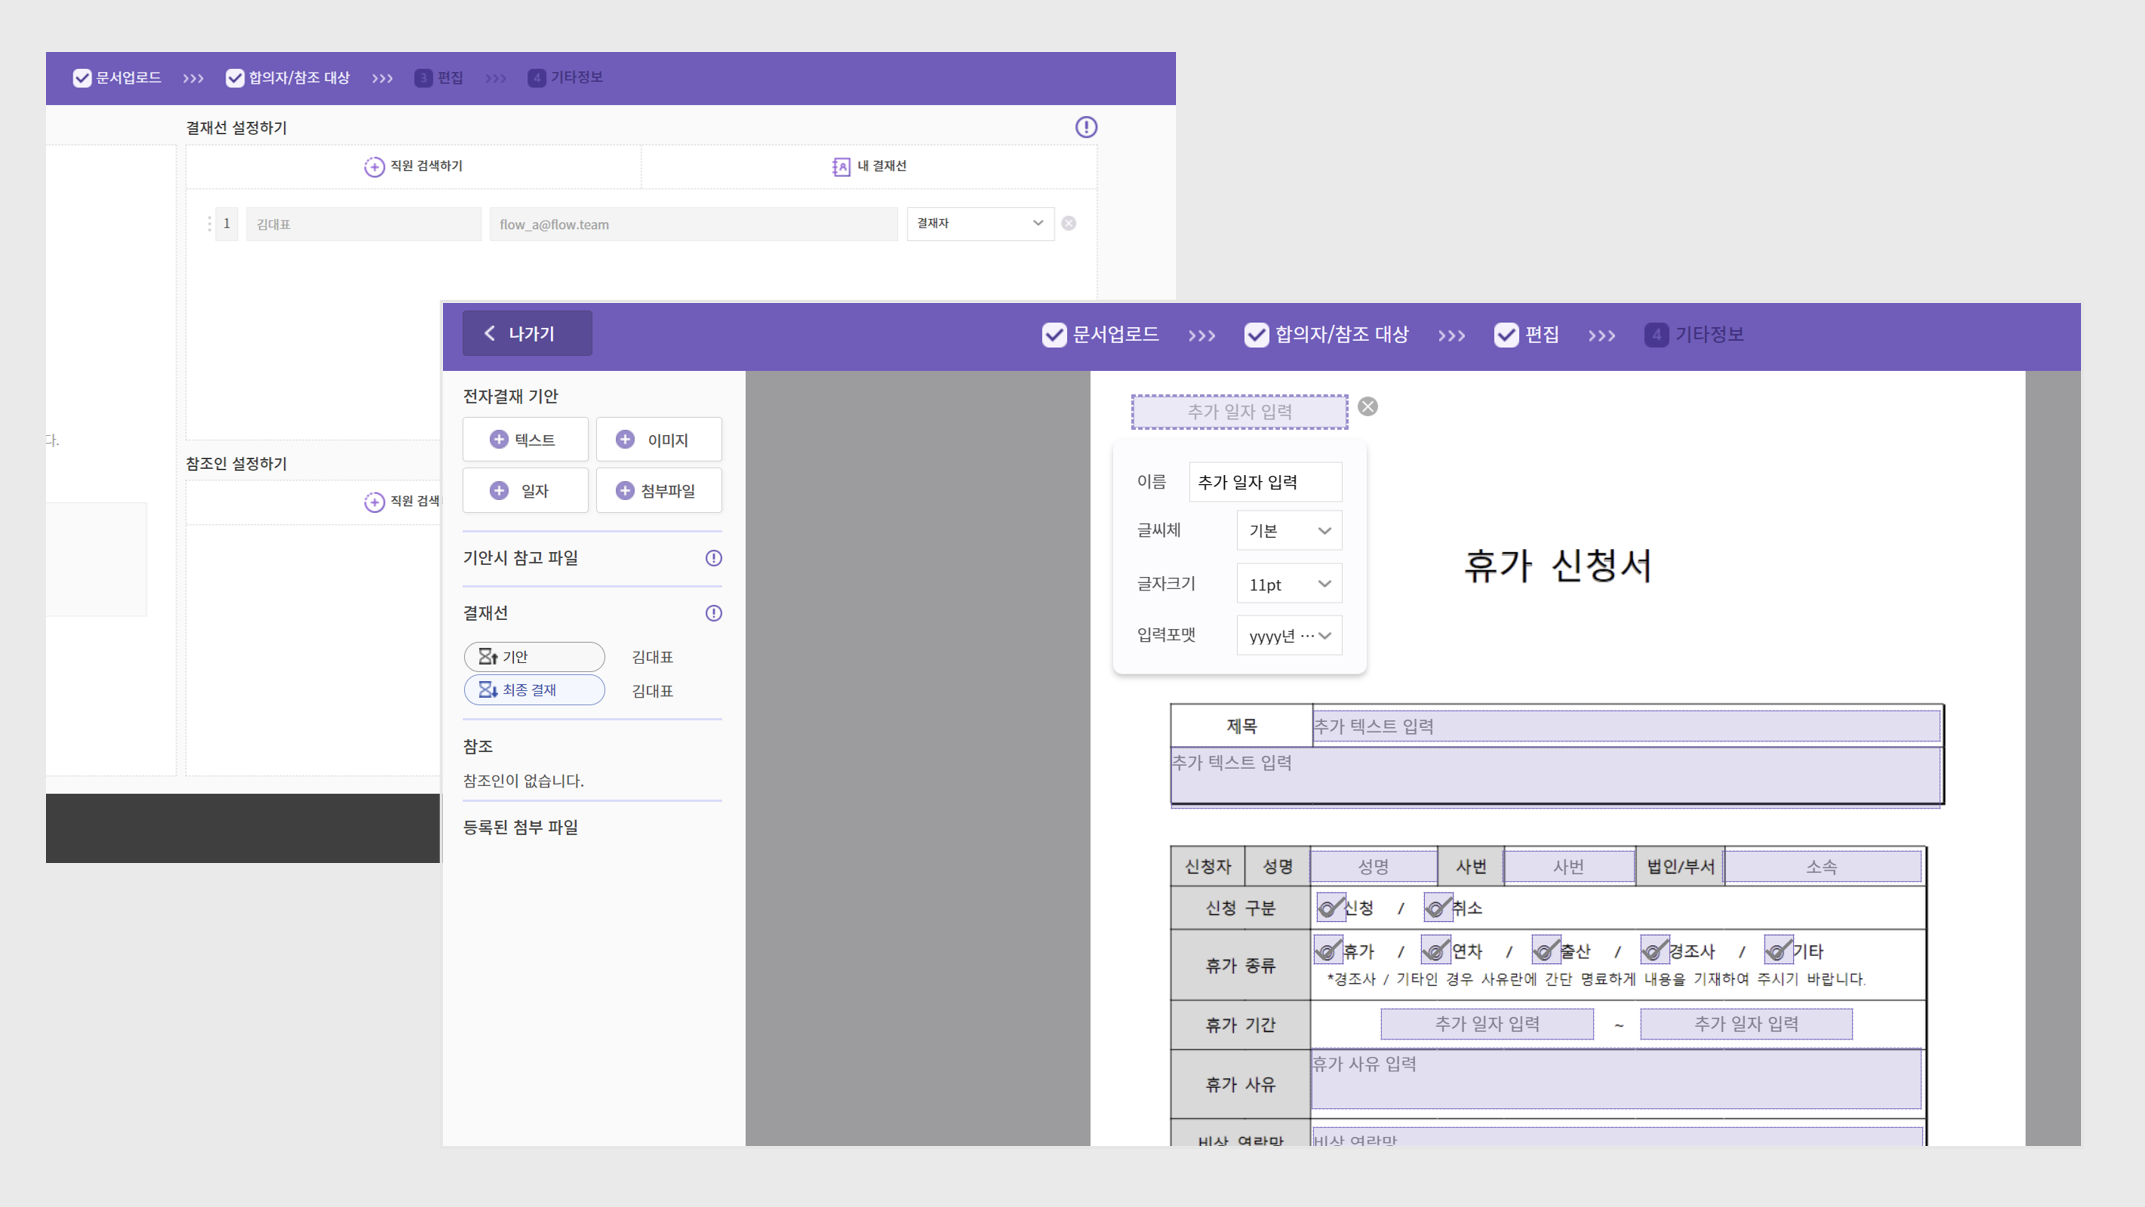Click the 제목 text input field
Image resolution: width=2145 pixels, height=1207 pixels.
point(1626,726)
